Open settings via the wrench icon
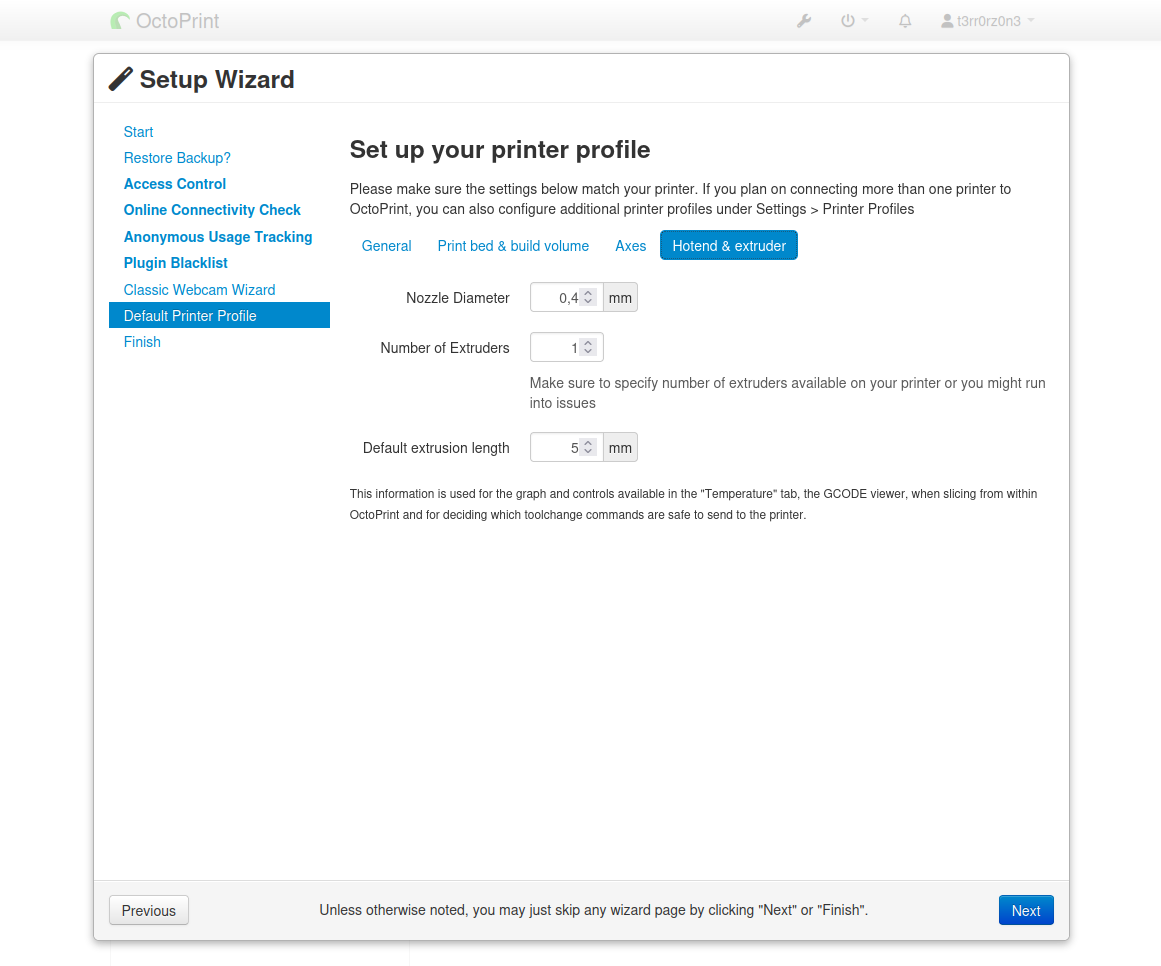The width and height of the screenshot is (1161, 966). click(x=804, y=20)
